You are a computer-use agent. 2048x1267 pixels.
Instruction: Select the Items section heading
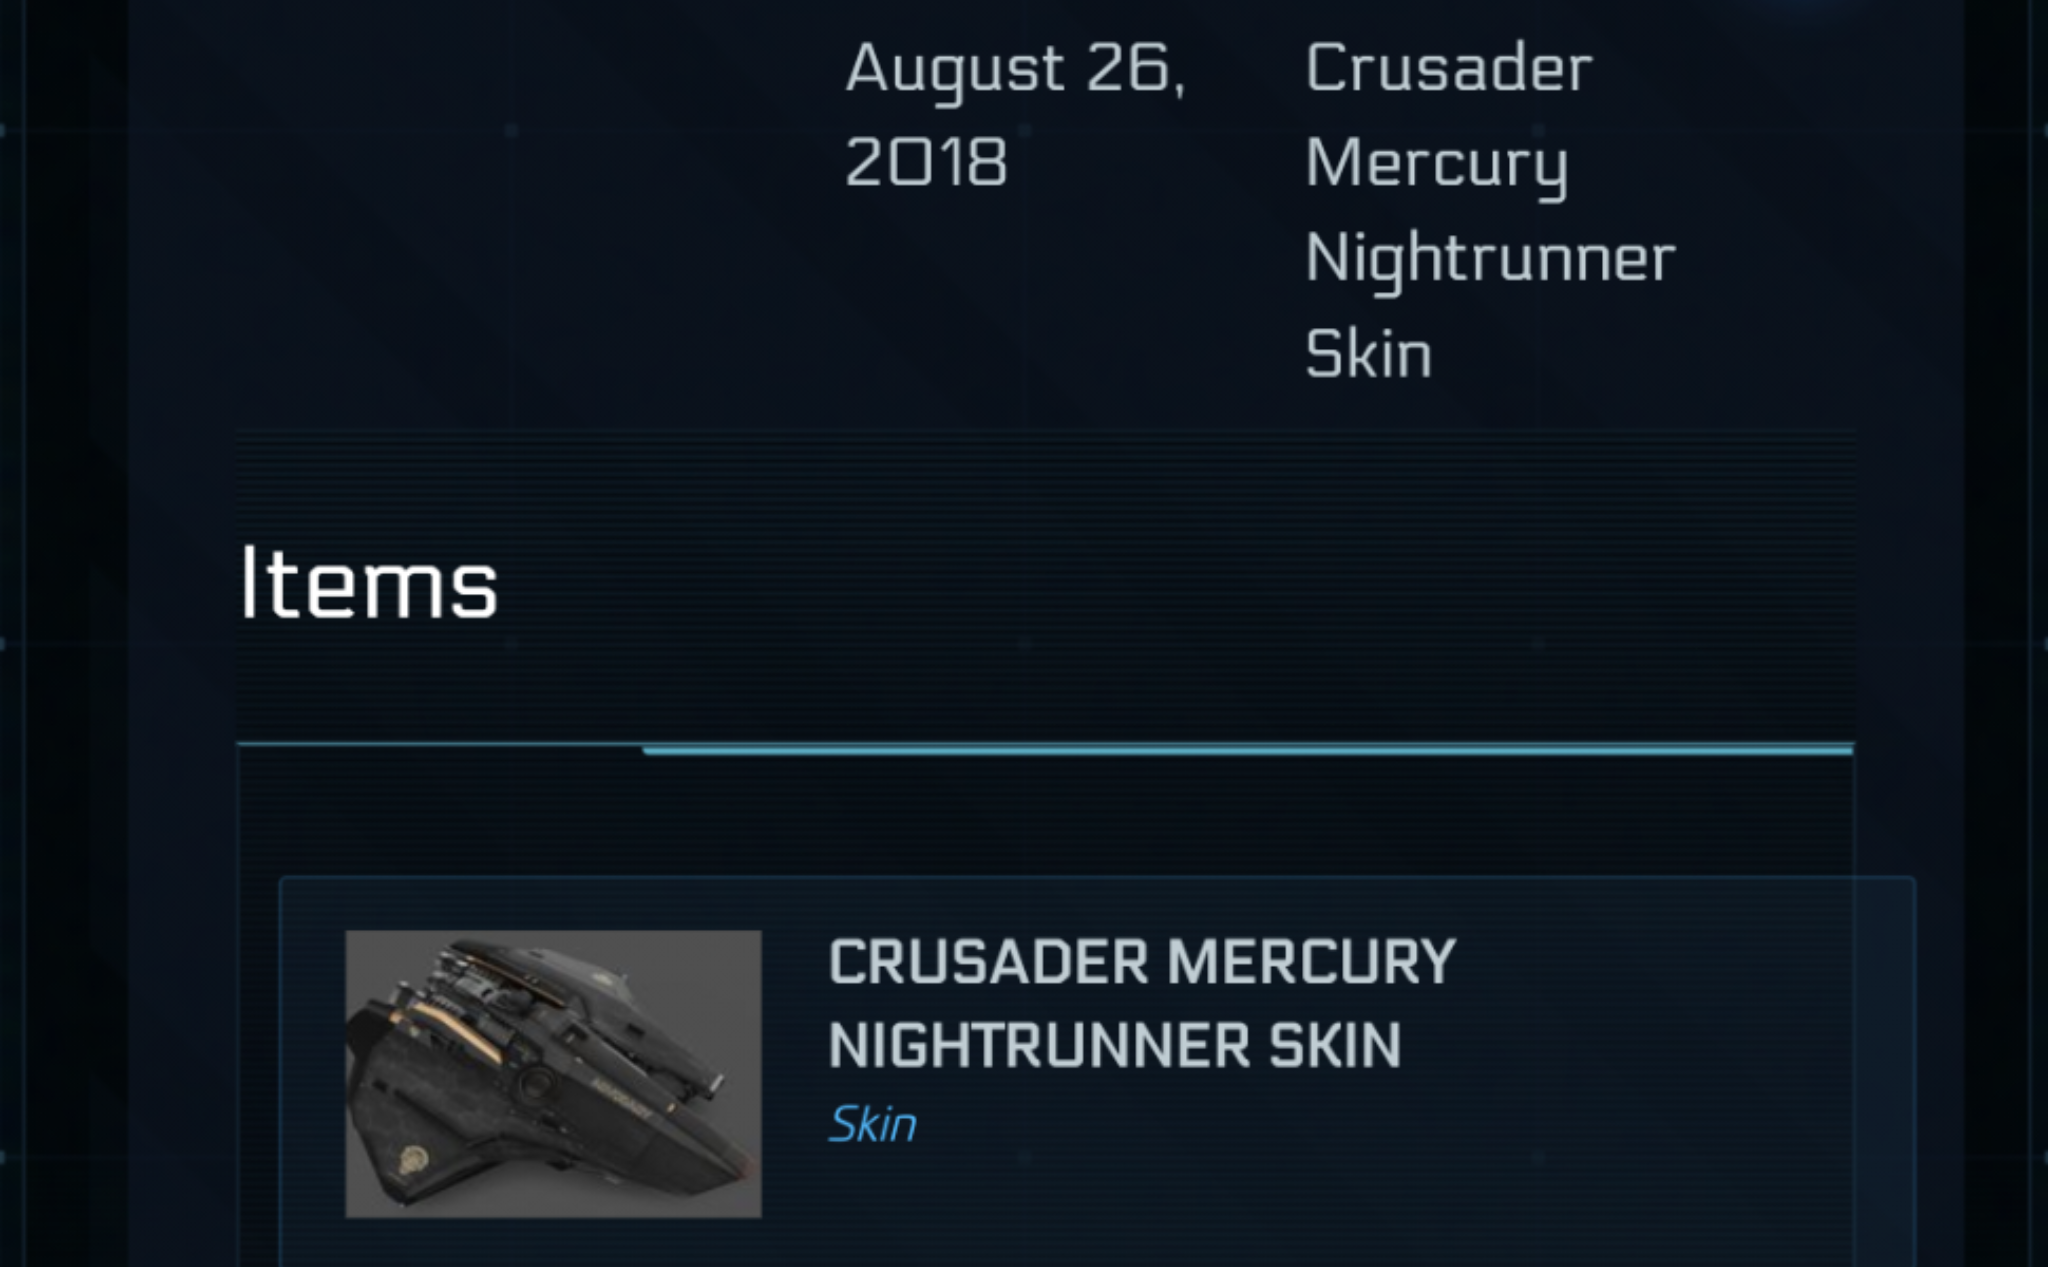point(368,583)
